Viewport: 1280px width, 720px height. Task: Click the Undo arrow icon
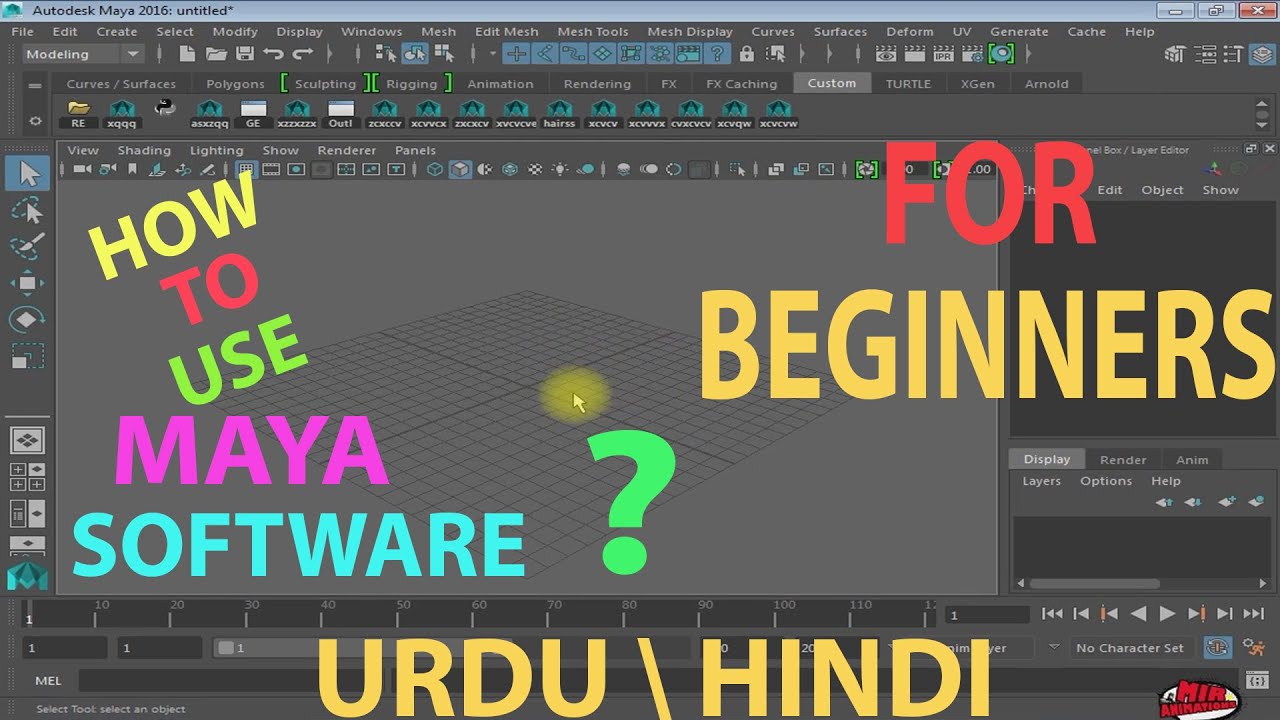coord(273,54)
